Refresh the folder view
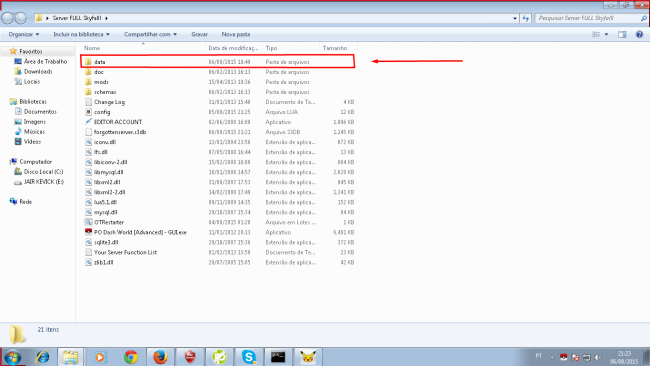650x366 pixels. coord(526,18)
